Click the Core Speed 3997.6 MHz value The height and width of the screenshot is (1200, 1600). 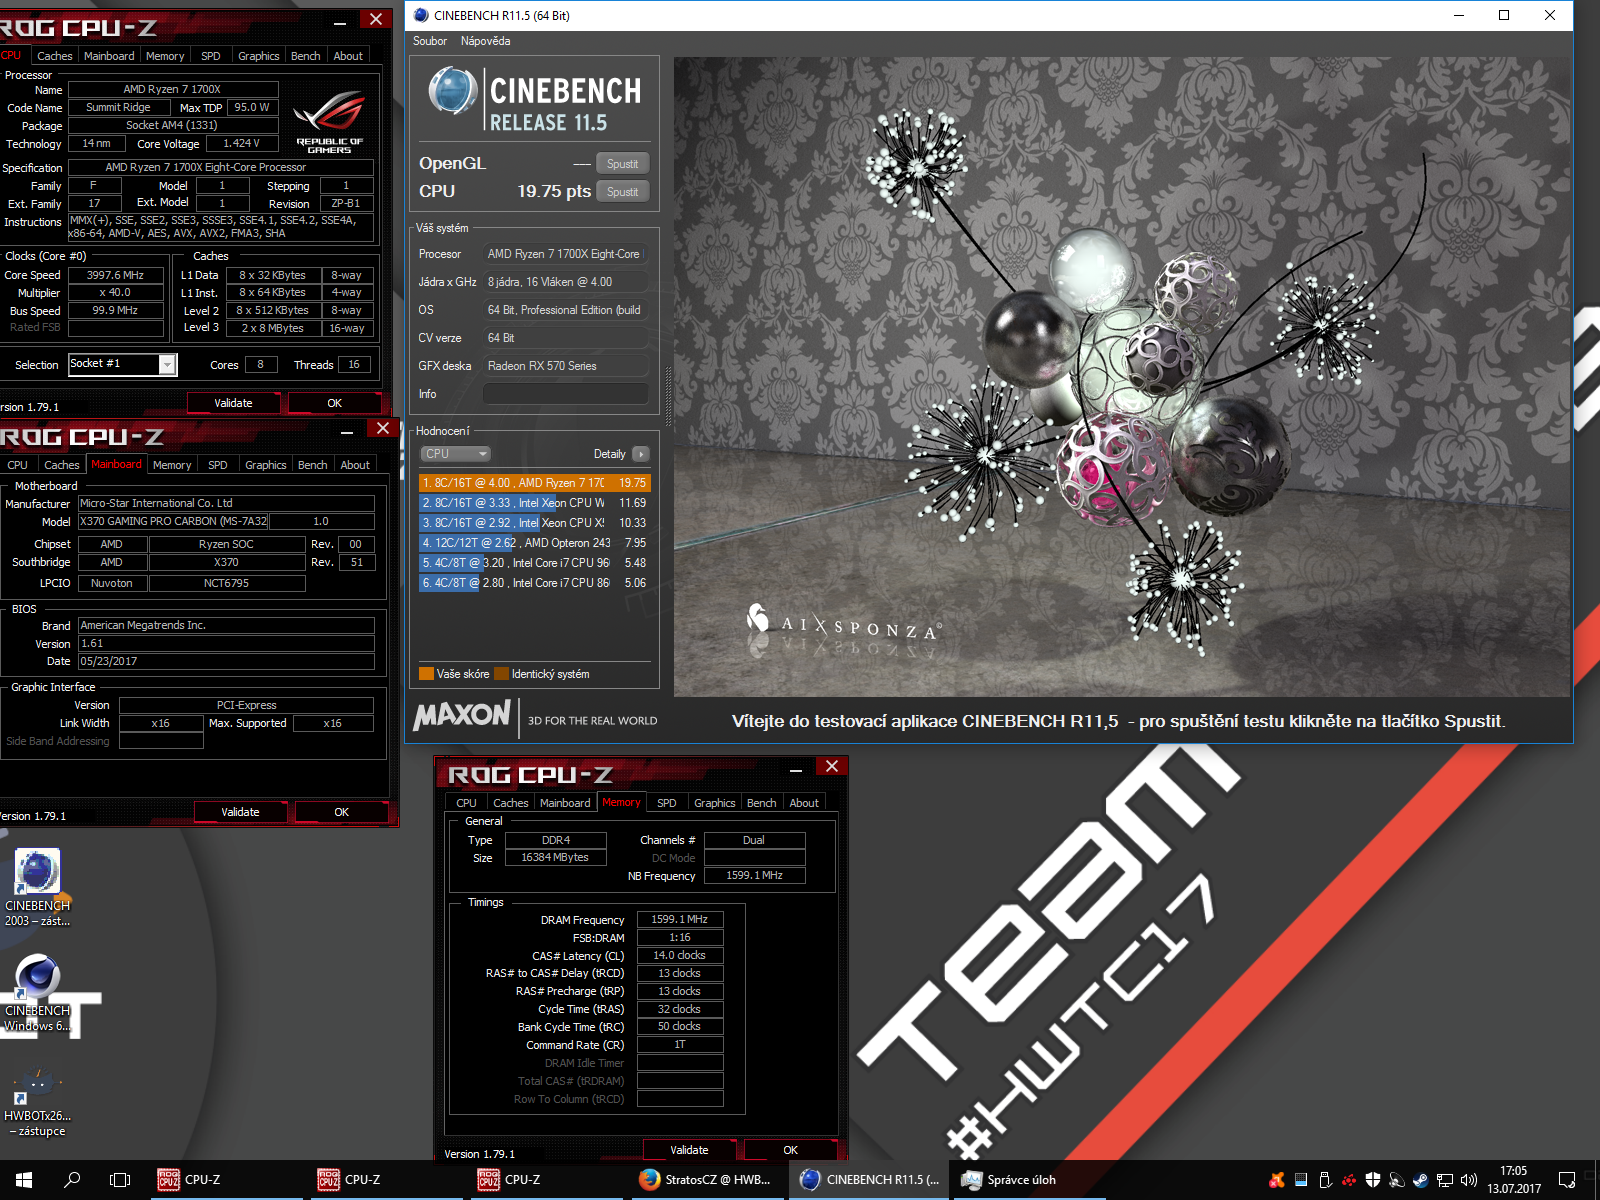(115, 275)
